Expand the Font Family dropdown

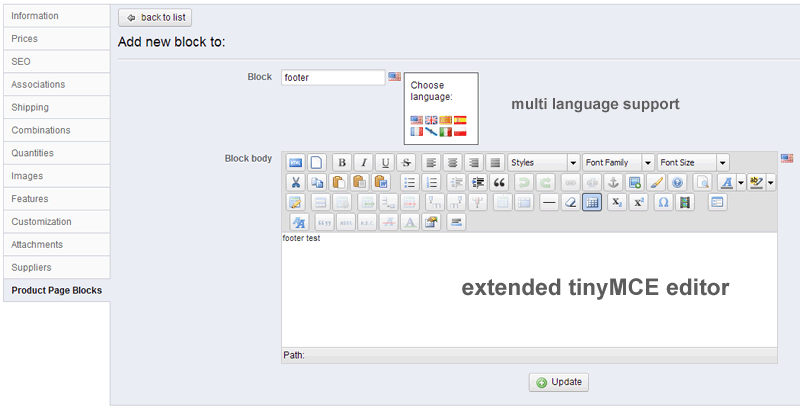619,162
